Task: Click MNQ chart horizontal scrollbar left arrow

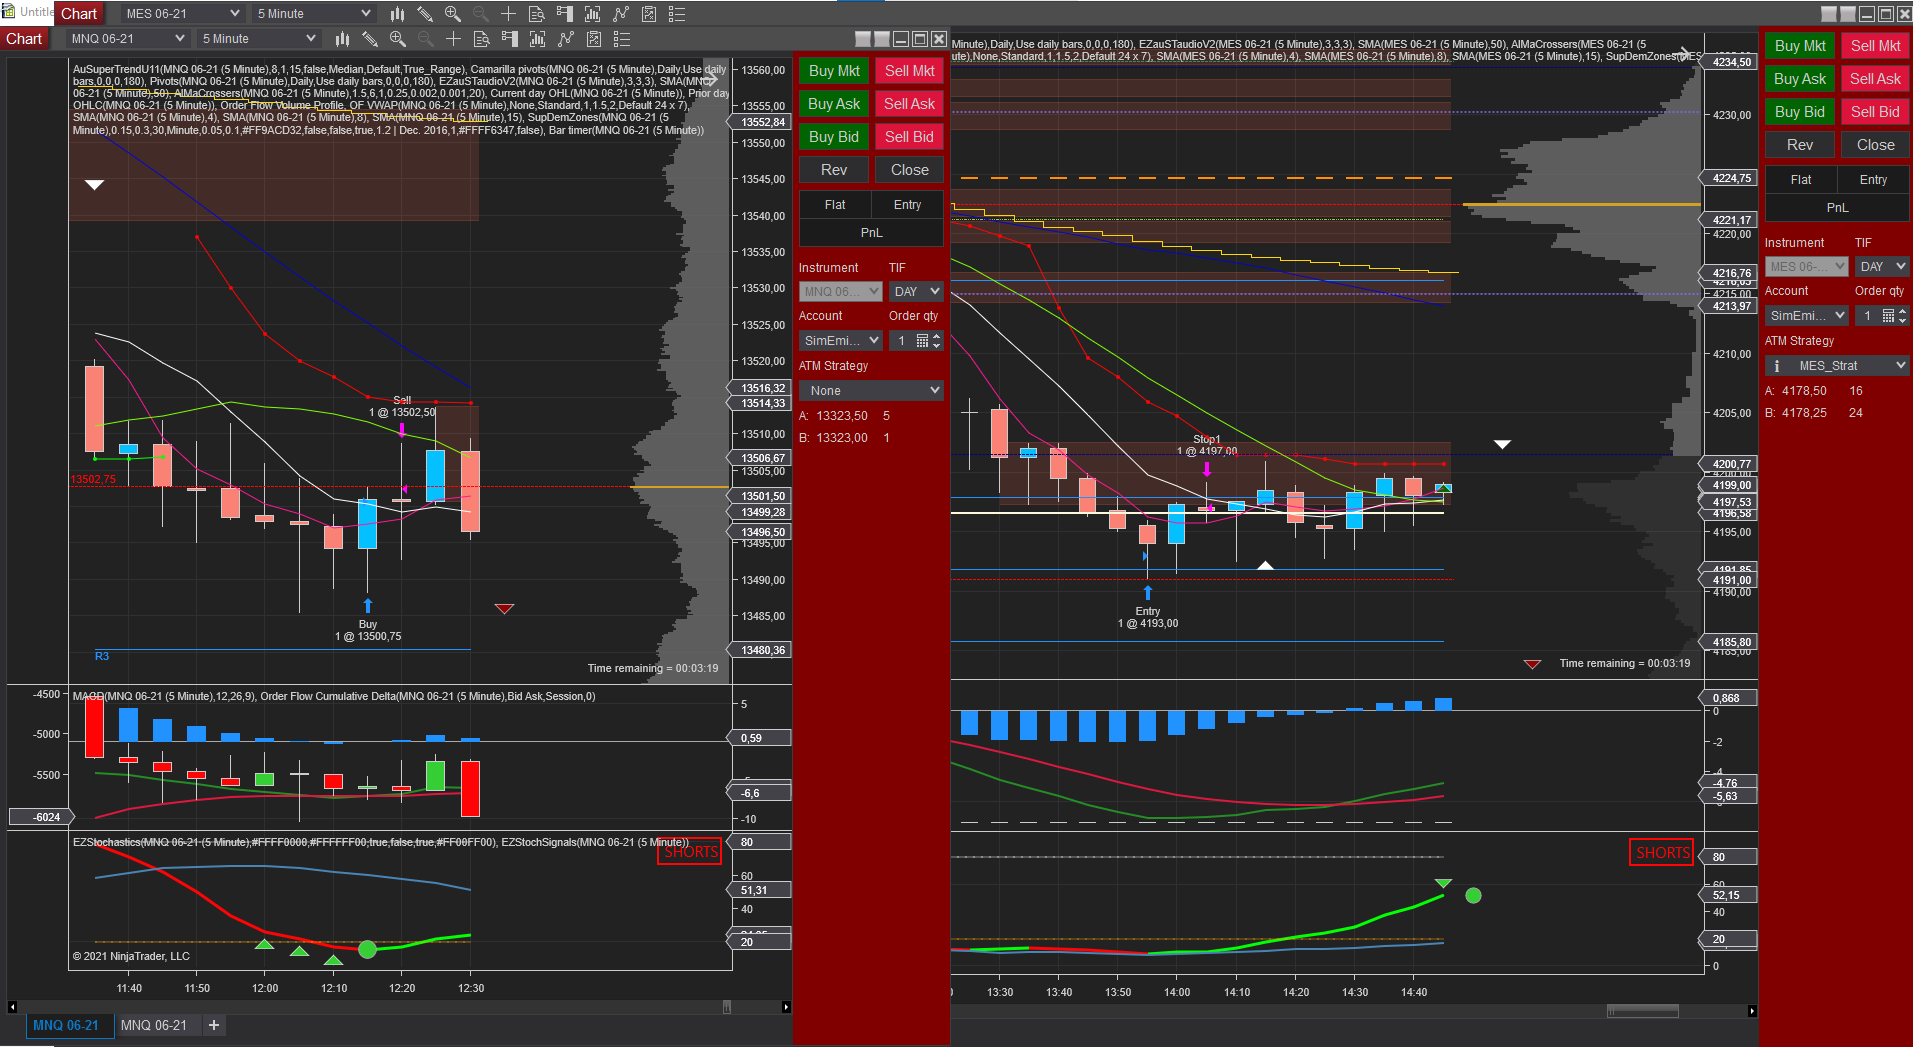Action: coord(12,1007)
